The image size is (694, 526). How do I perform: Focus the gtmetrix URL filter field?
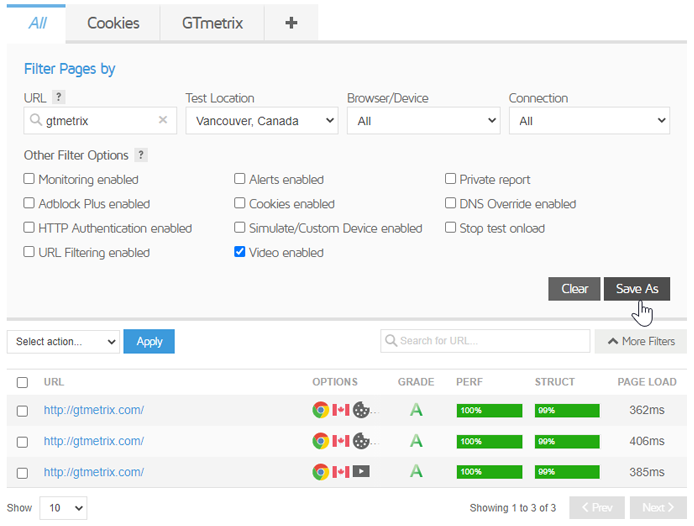100,120
